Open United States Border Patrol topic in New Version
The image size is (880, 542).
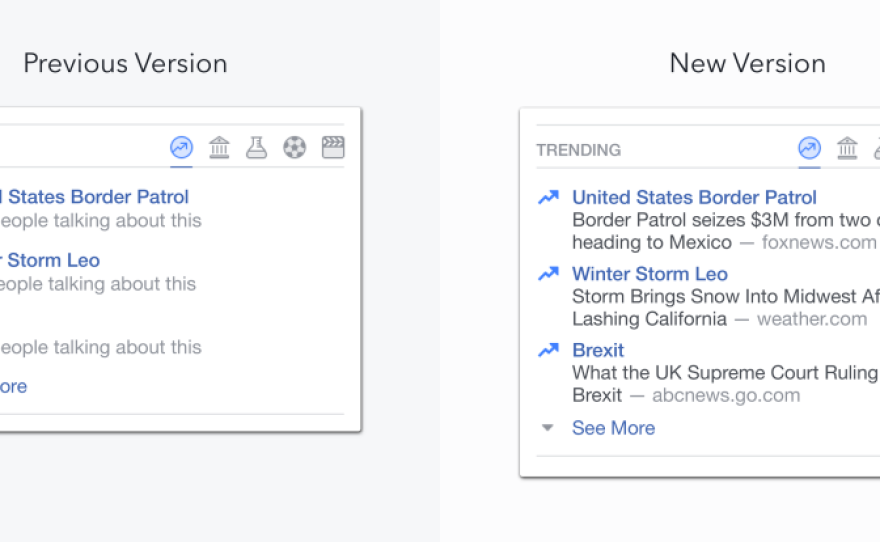[x=694, y=198]
